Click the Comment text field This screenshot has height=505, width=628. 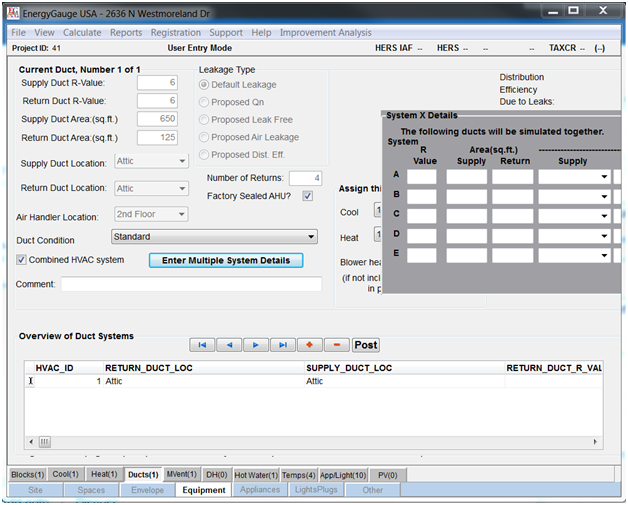tap(191, 284)
